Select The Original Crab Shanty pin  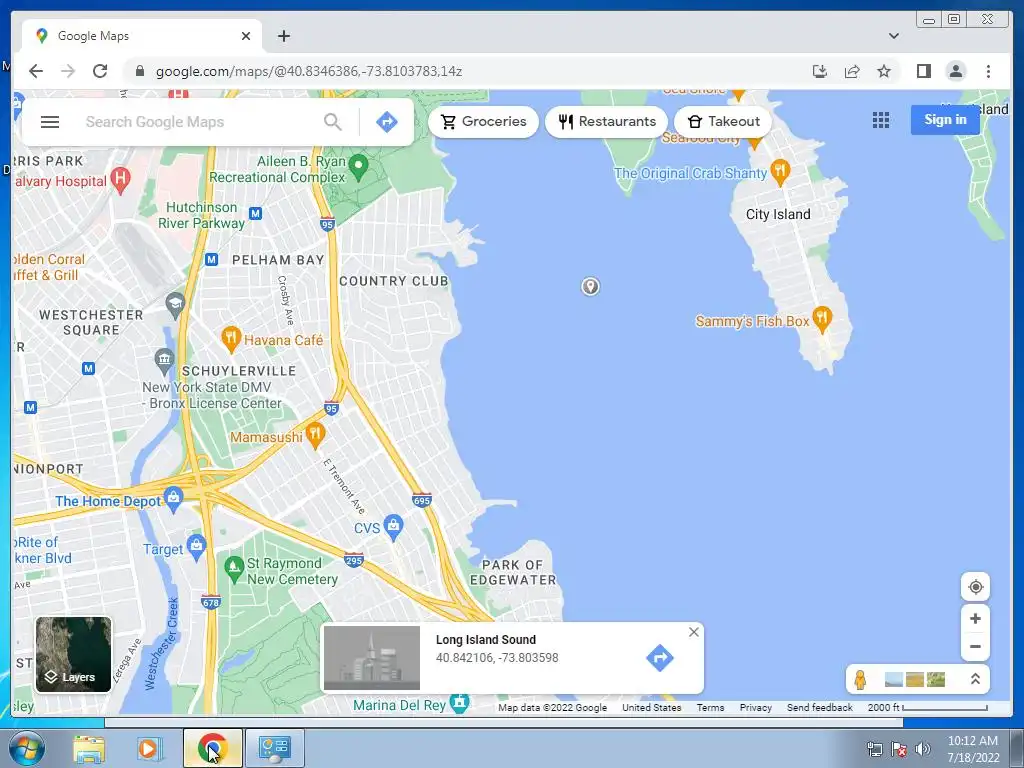(x=780, y=171)
